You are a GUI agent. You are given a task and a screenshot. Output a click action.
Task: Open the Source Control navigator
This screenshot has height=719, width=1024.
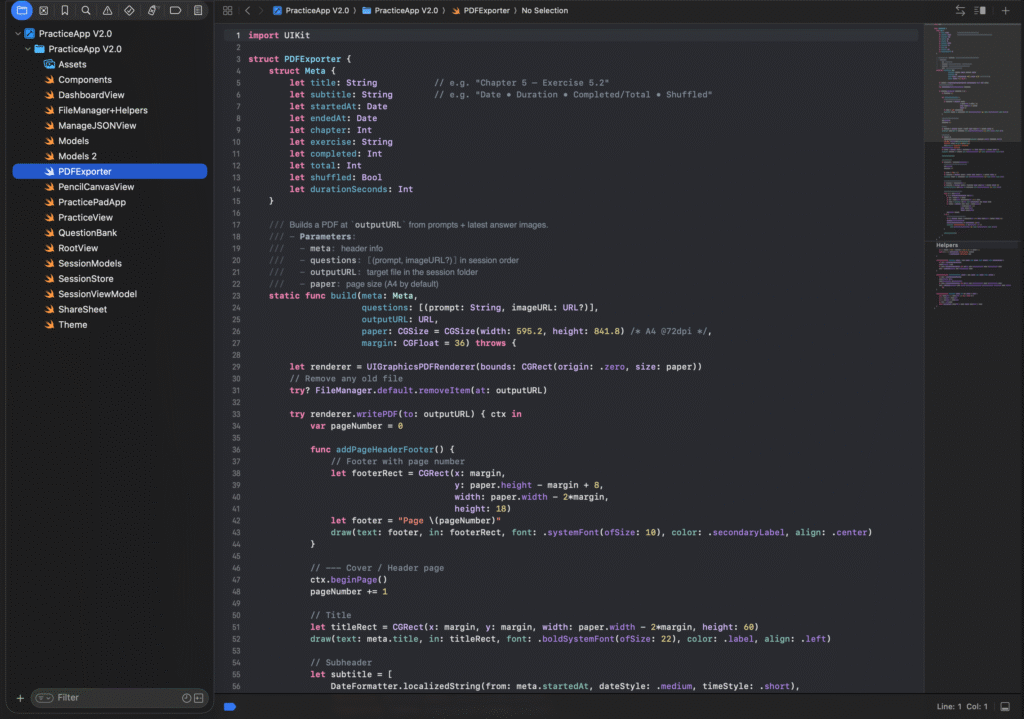click(43, 10)
